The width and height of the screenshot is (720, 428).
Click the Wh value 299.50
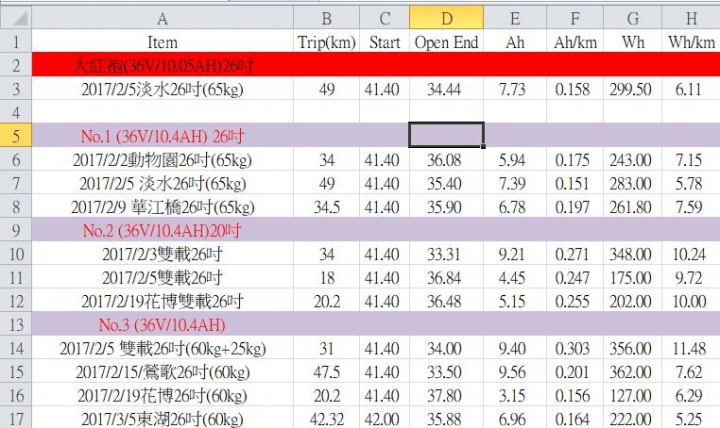pyautogui.click(x=633, y=88)
